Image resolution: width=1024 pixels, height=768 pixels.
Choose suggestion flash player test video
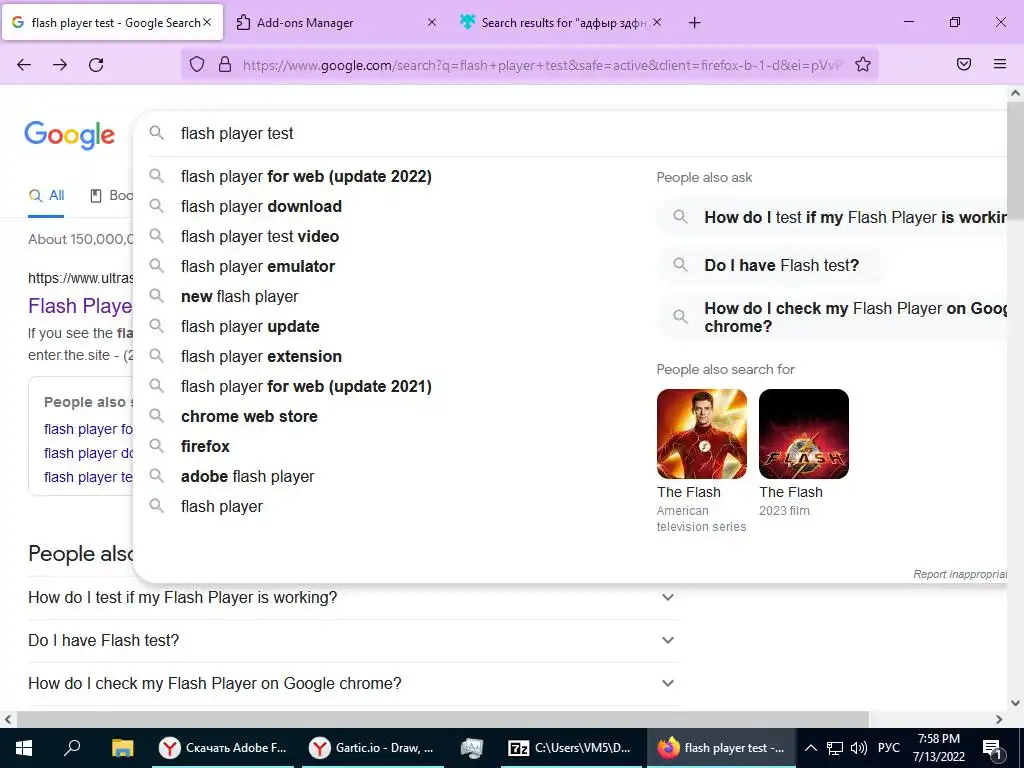point(260,236)
